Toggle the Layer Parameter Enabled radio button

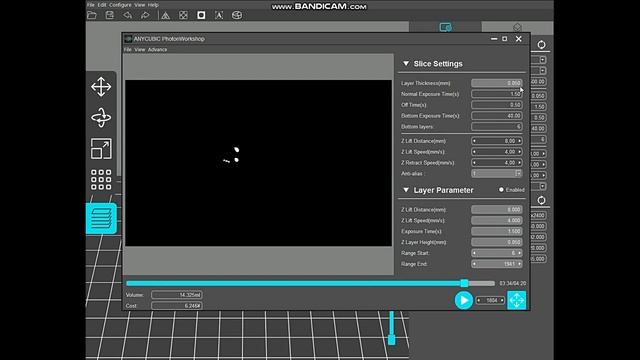click(x=501, y=190)
